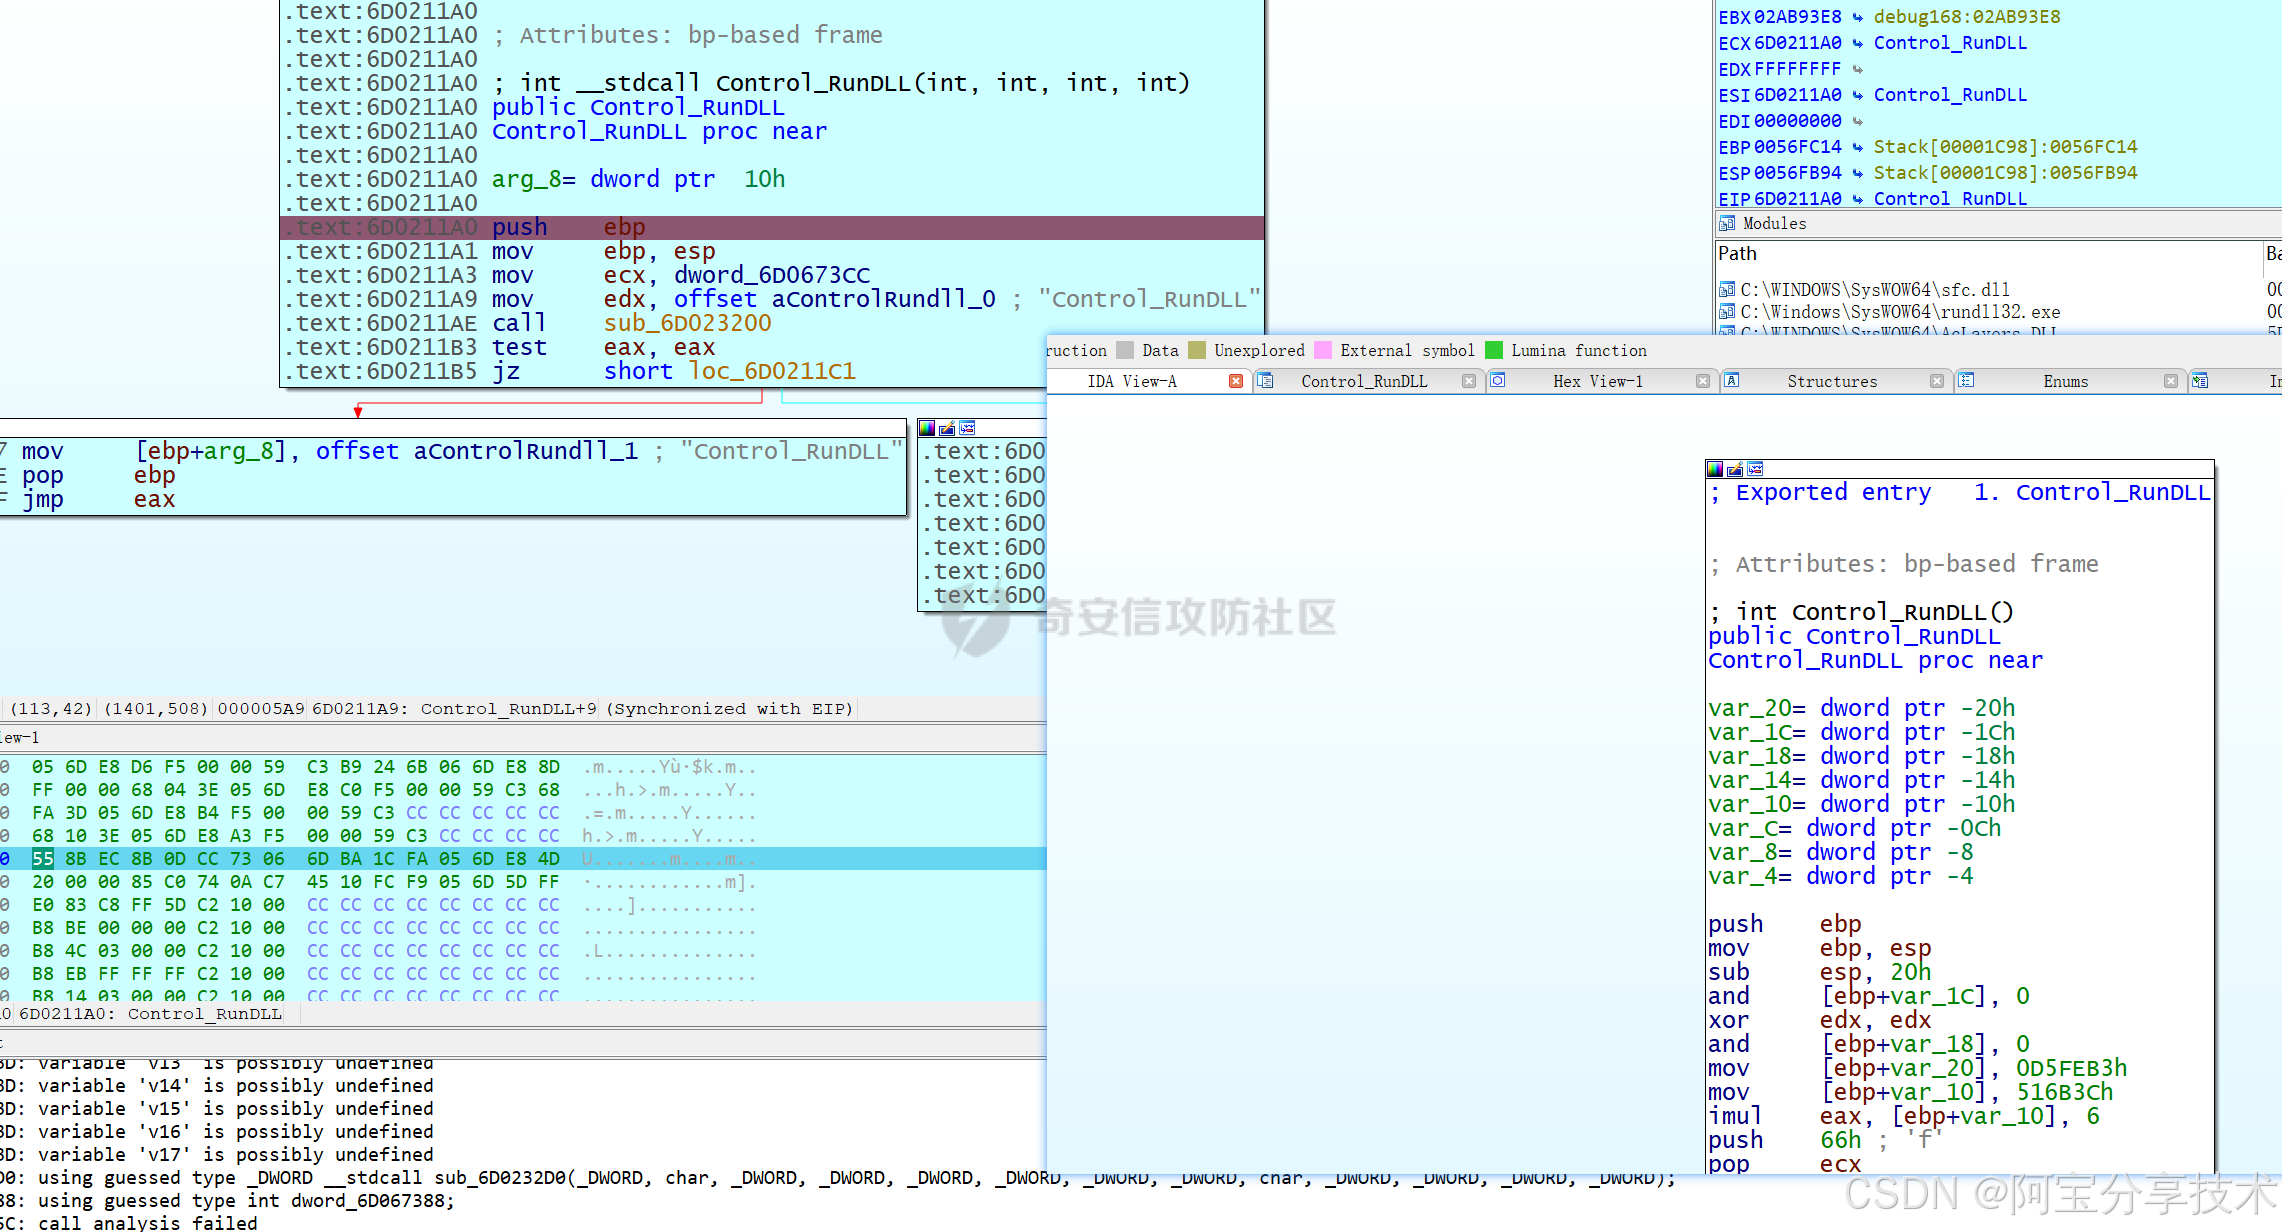Click the node color icon in middle graph node

[927, 428]
